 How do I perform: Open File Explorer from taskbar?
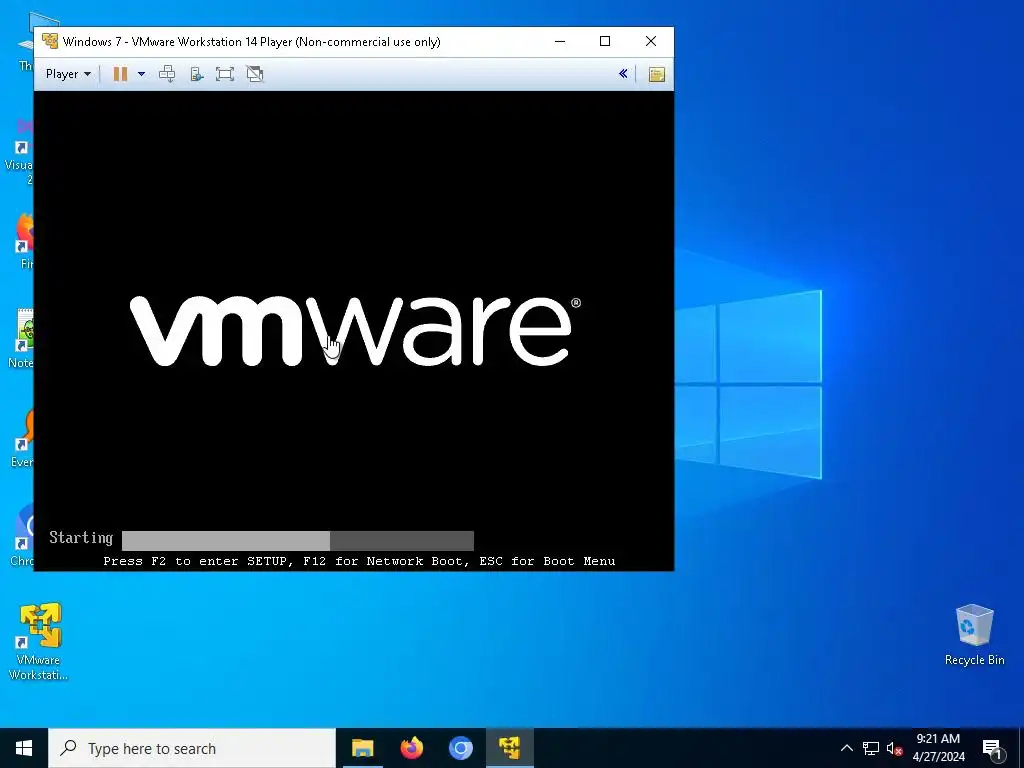point(362,748)
